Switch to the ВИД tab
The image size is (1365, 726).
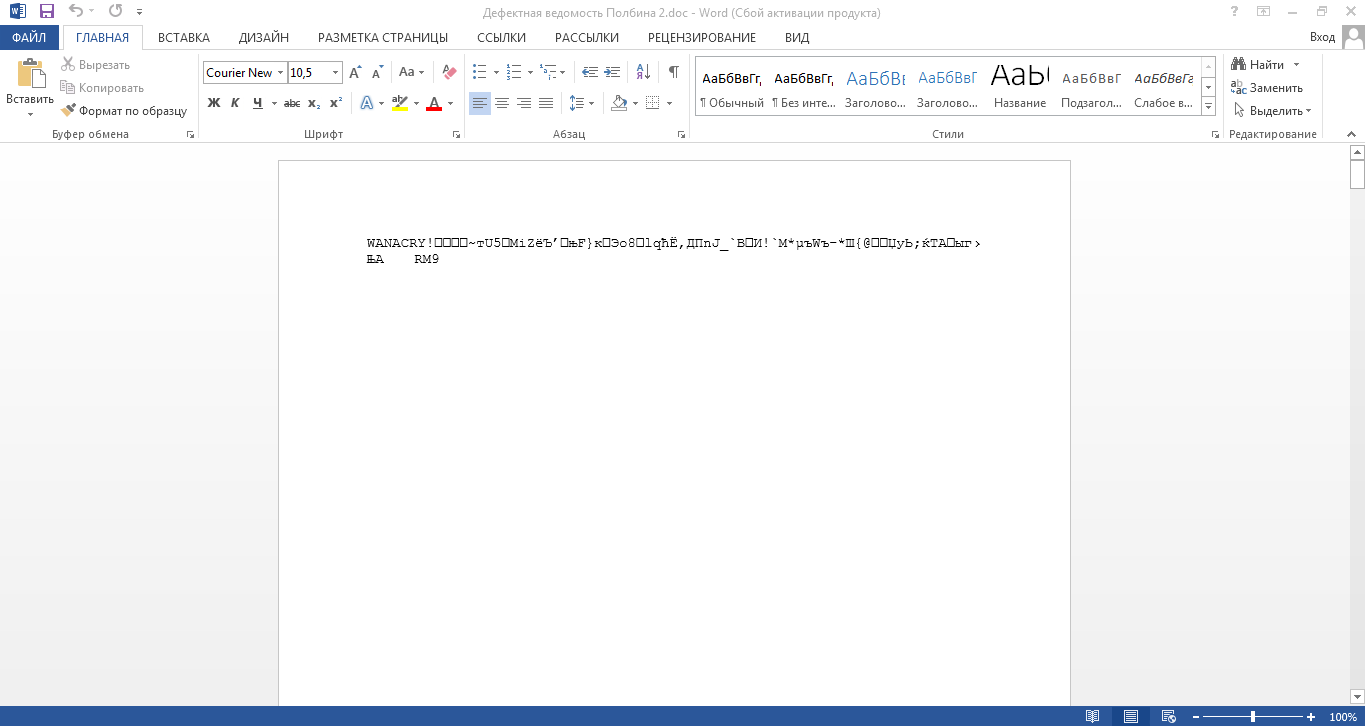(x=797, y=38)
